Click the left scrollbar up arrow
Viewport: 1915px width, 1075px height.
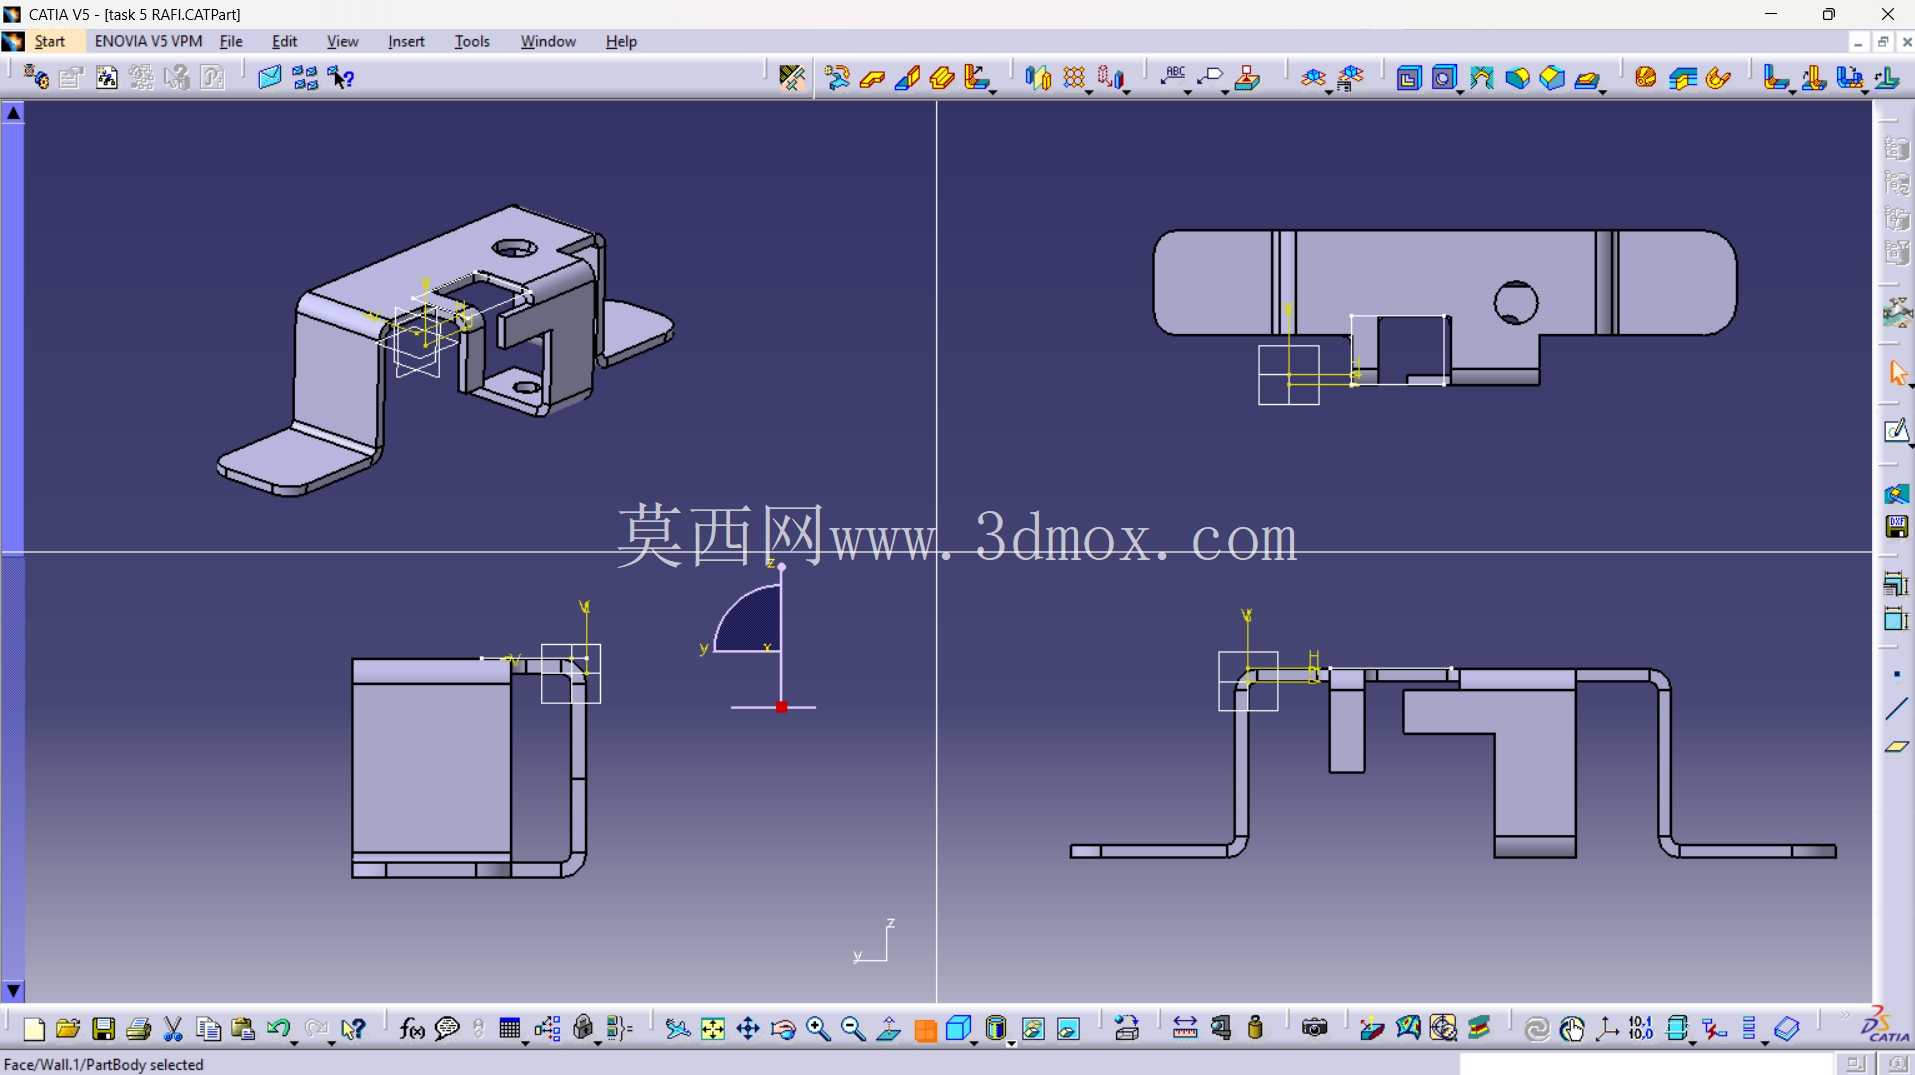13,113
